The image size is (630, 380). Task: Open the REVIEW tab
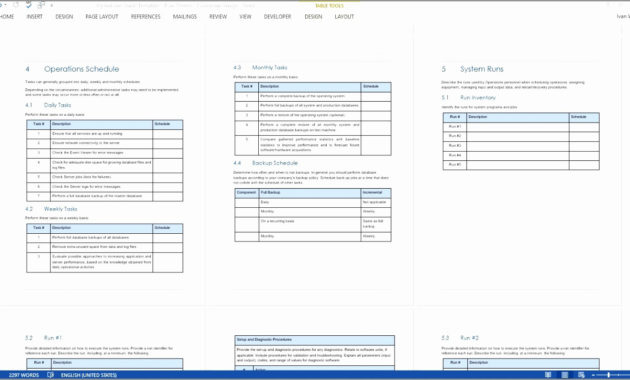pos(218,16)
